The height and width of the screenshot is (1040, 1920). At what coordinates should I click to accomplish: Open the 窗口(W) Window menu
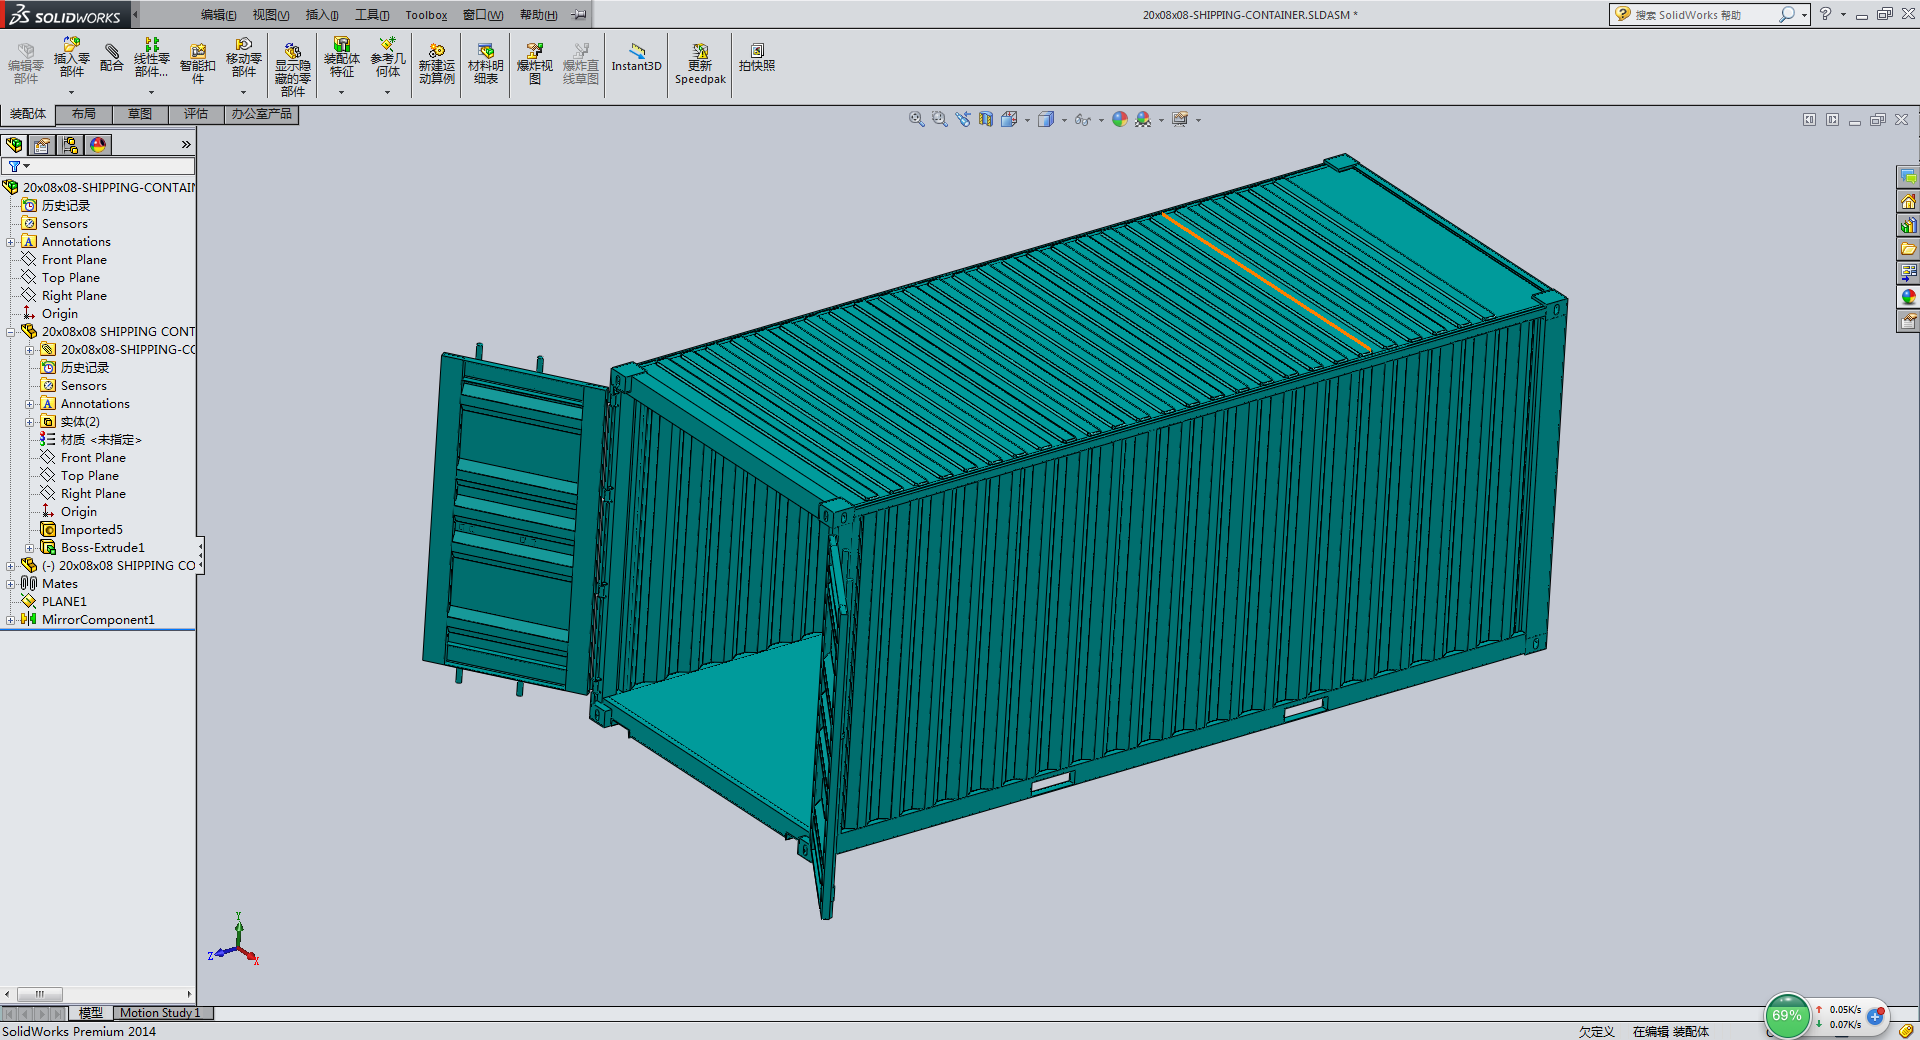point(483,15)
